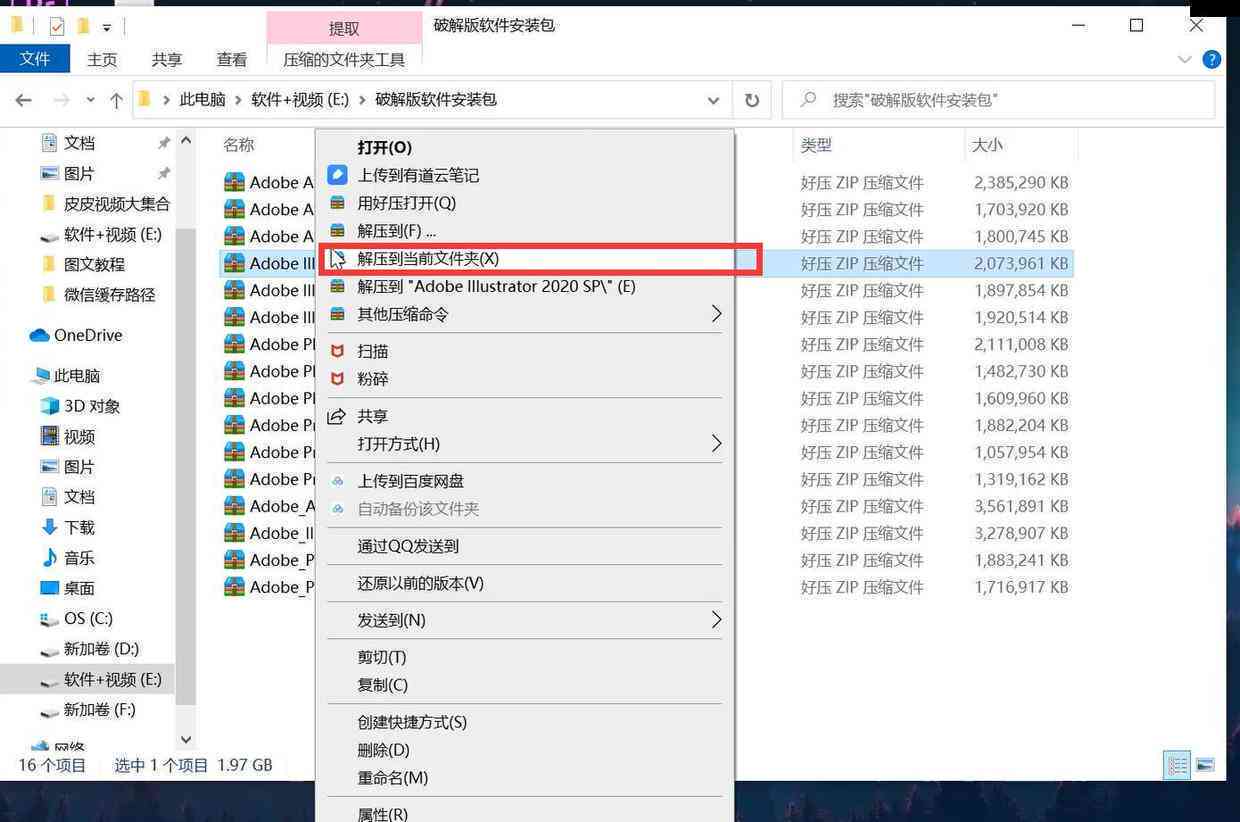Switch to large icons view icon
This screenshot has height=822, width=1240.
click(x=1205, y=765)
